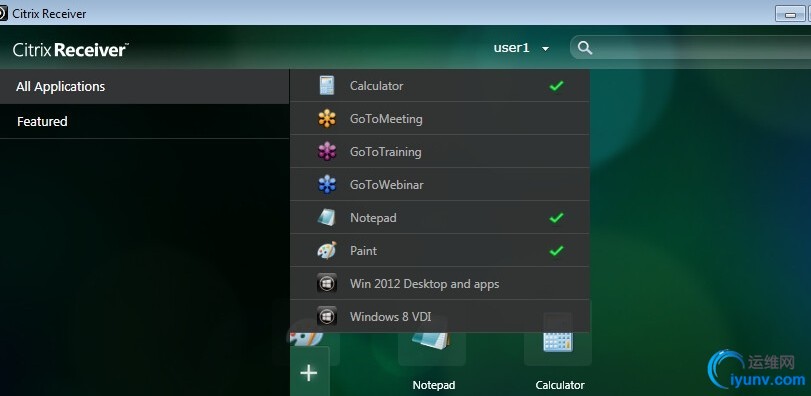Select the Featured category
This screenshot has height=396, width=811.
click(144, 121)
